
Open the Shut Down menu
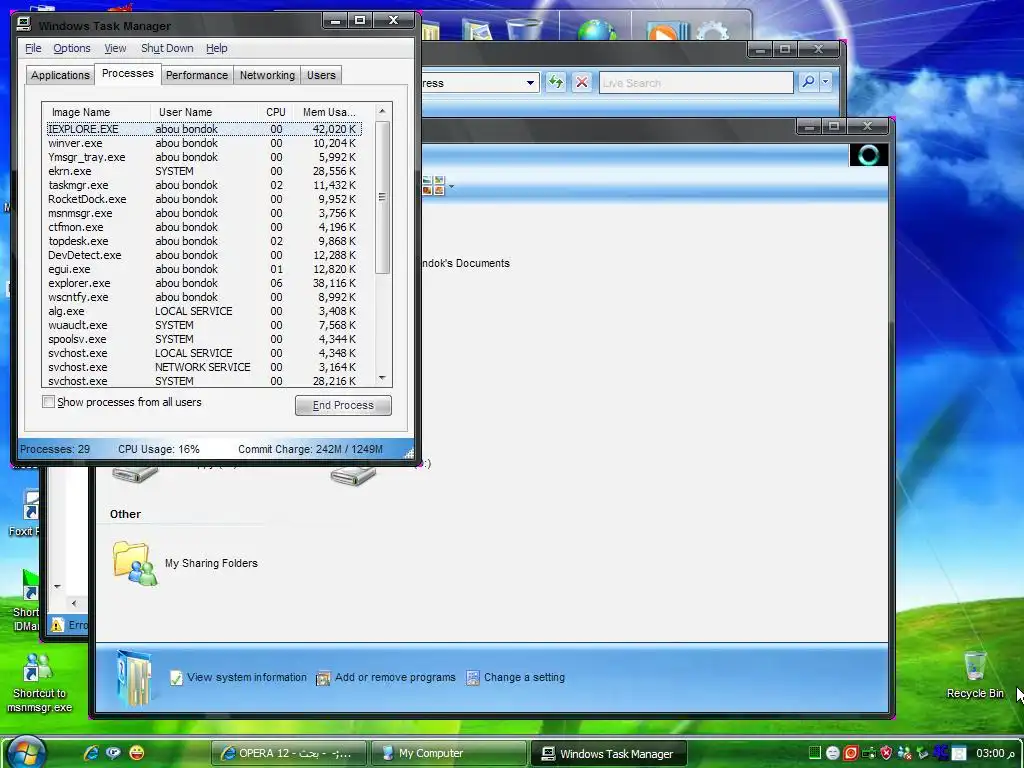coord(167,48)
